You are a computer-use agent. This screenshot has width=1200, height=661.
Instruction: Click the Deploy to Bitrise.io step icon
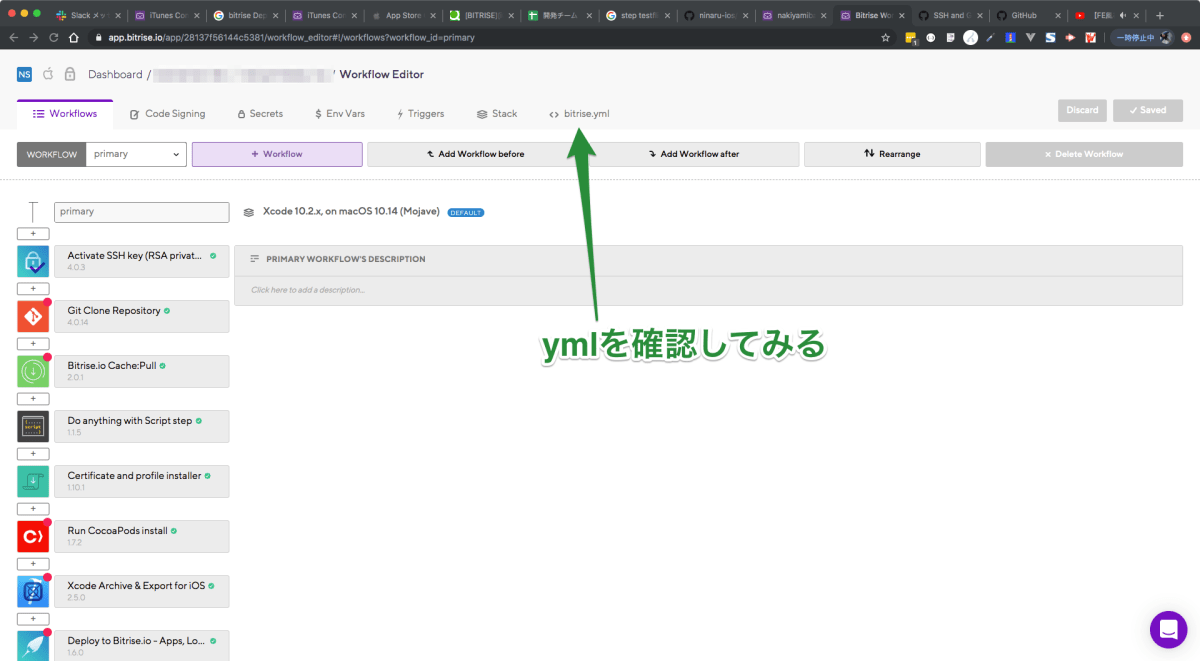33,645
